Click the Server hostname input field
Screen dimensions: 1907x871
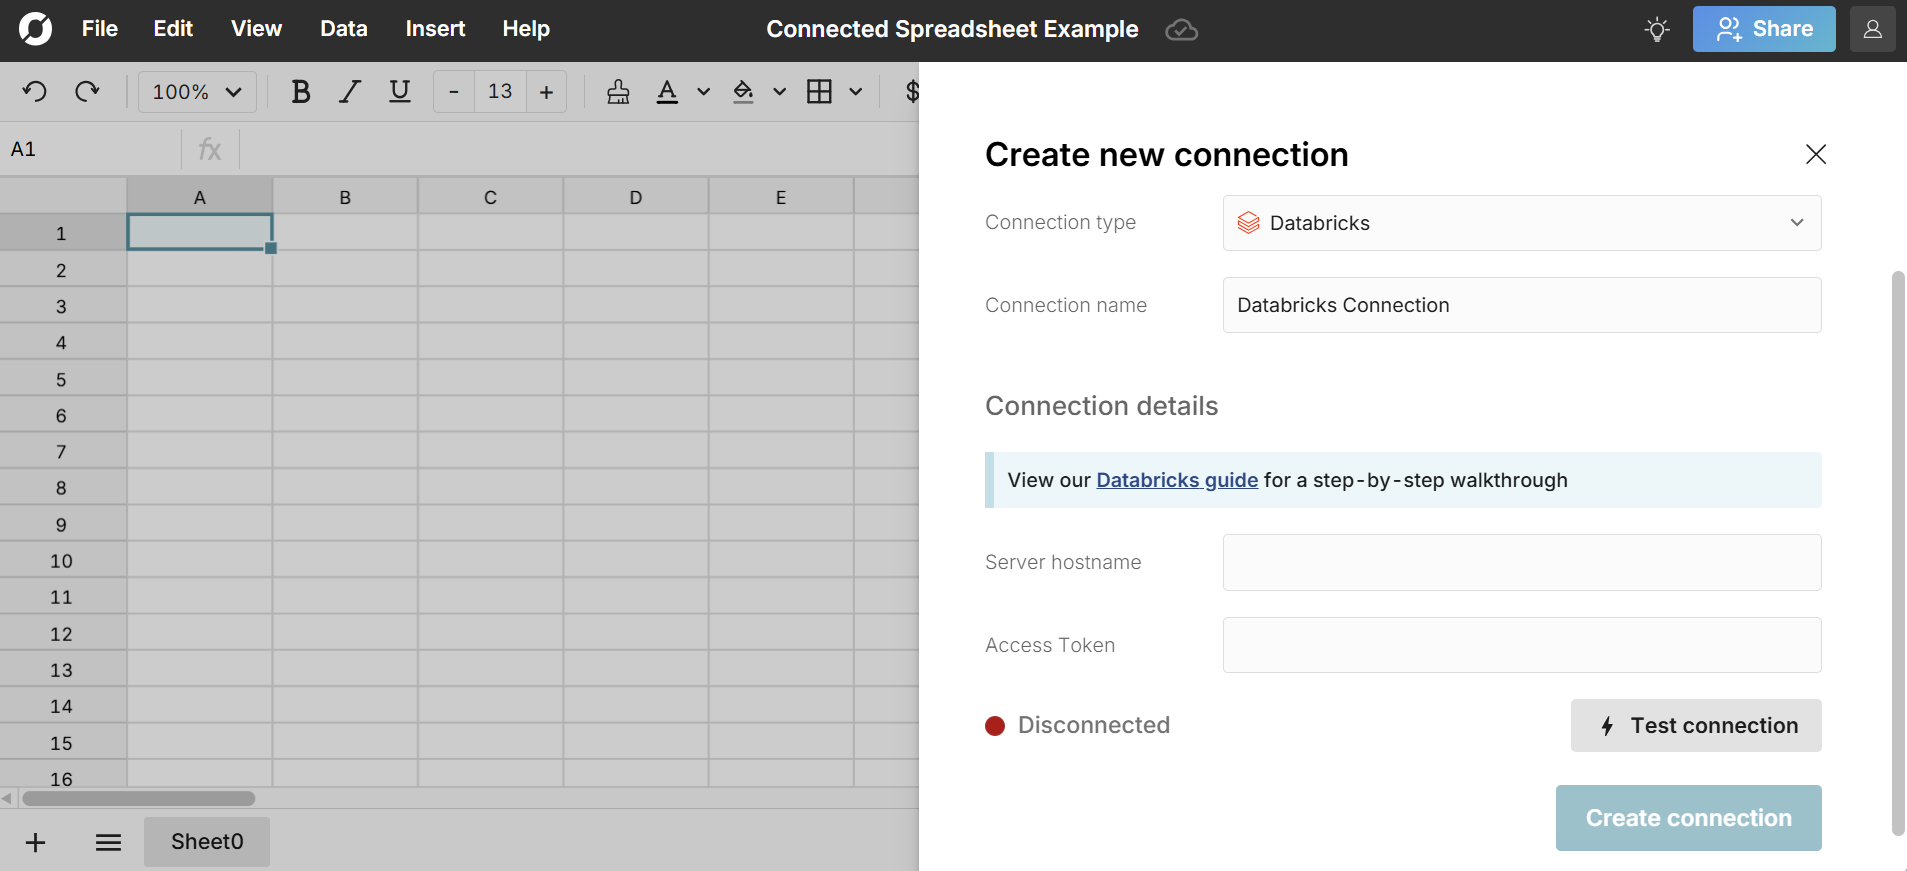(x=1521, y=562)
